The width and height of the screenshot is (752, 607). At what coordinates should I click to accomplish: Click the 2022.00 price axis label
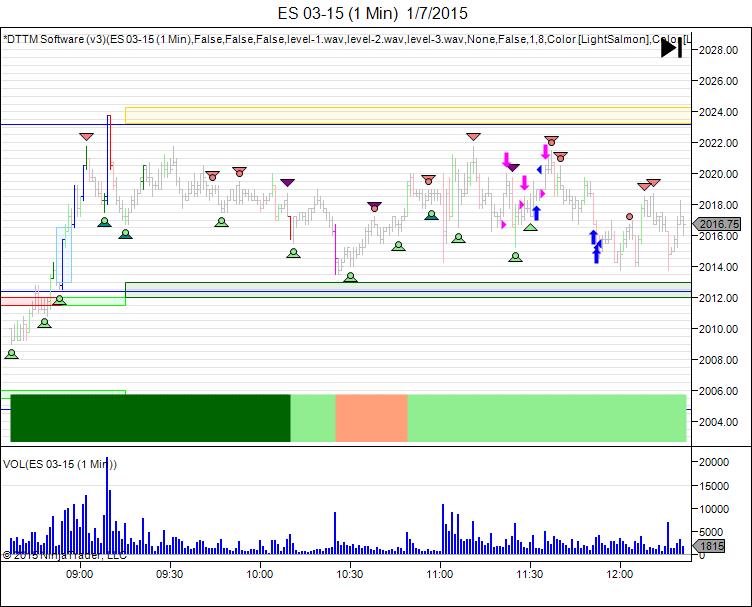718,143
